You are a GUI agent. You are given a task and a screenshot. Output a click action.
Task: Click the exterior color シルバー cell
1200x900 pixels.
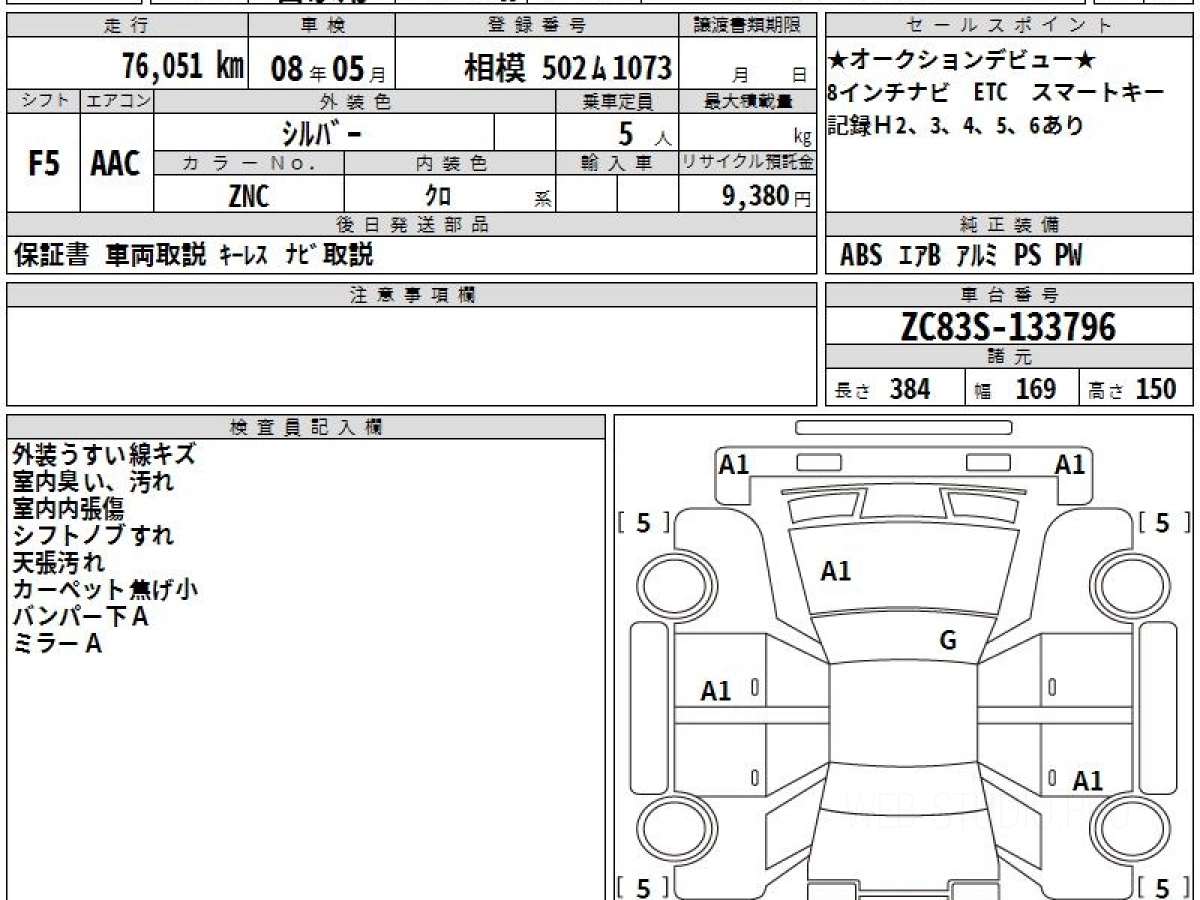(324, 132)
